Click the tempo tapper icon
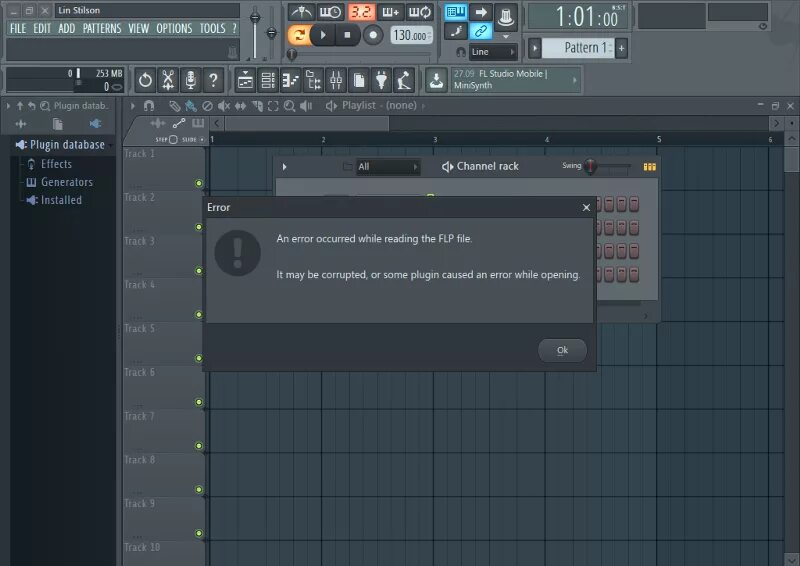Screen dimensions: 800x566 [404, 80]
